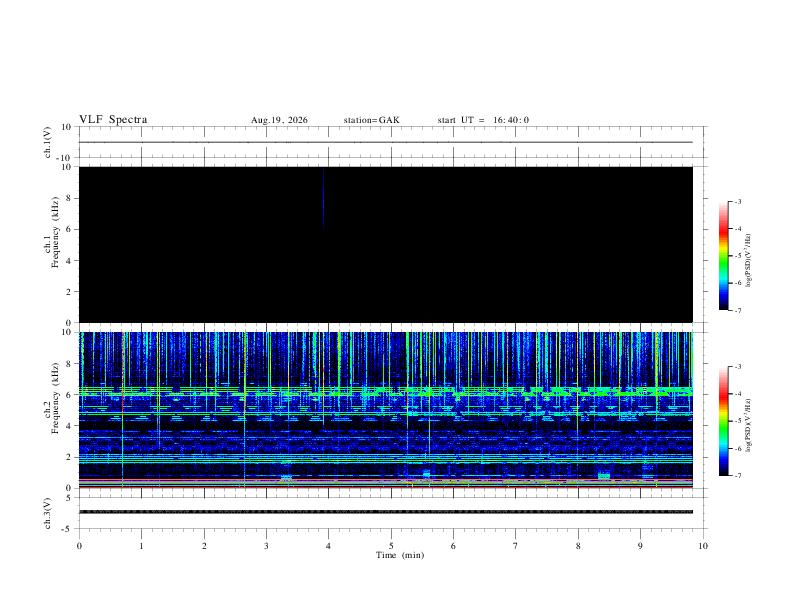
Task: Click the -7 label on lower colorbar
Action: point(737,476)
